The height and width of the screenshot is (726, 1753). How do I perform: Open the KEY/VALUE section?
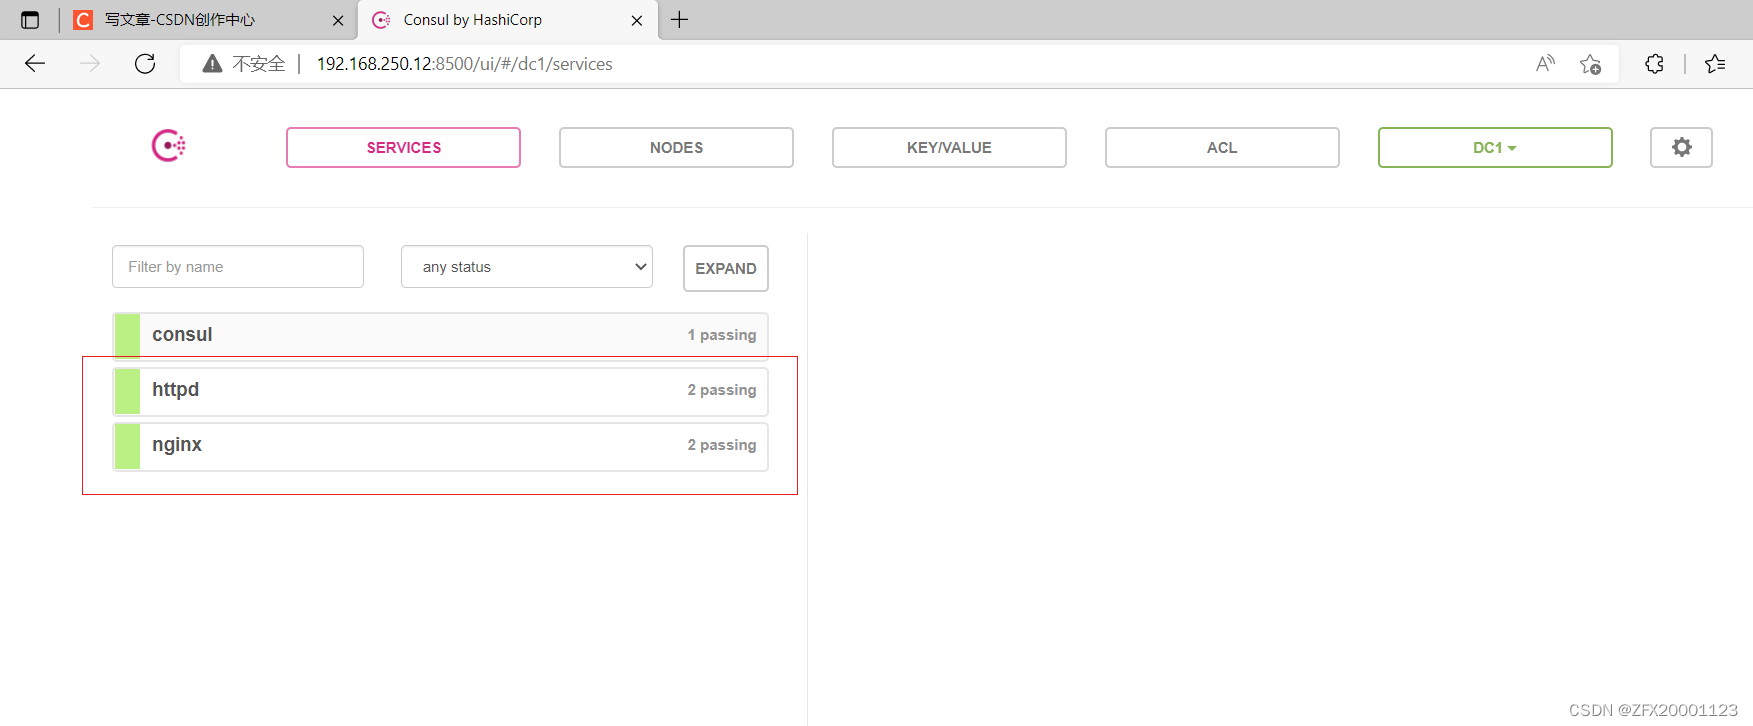949,147
